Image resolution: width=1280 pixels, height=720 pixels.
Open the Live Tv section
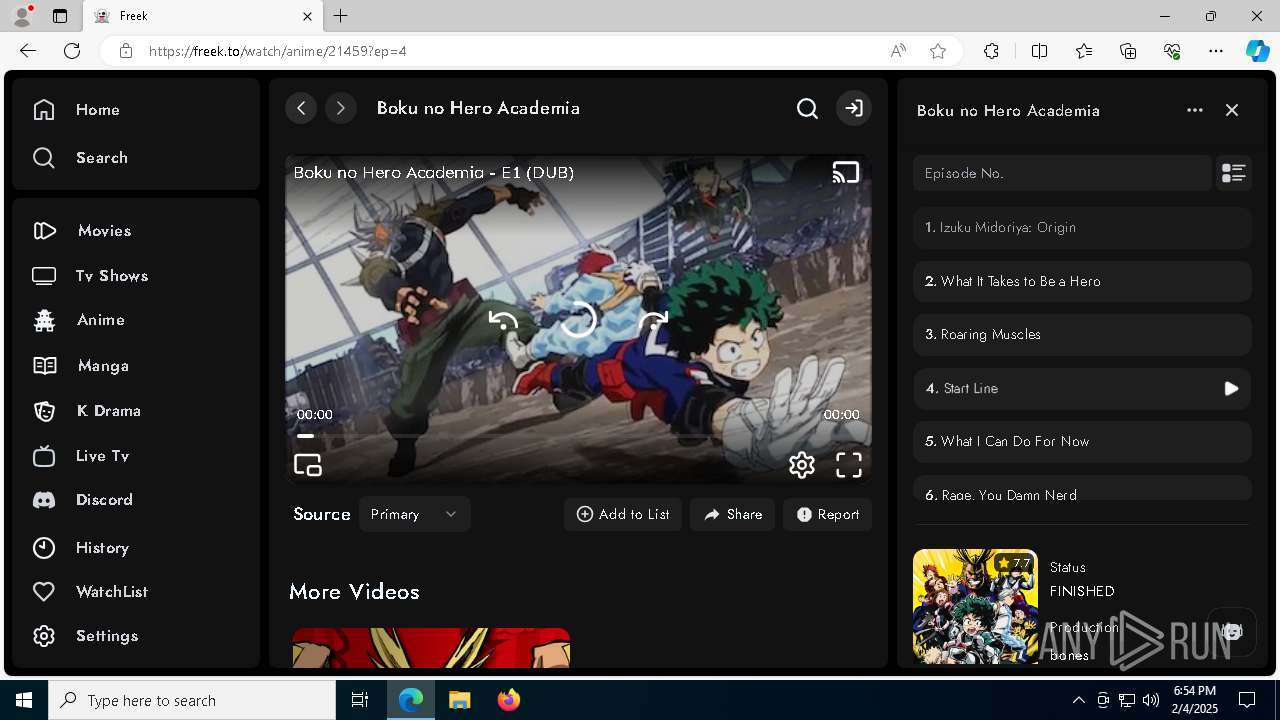pyautogui.click(x=80, y=456)
